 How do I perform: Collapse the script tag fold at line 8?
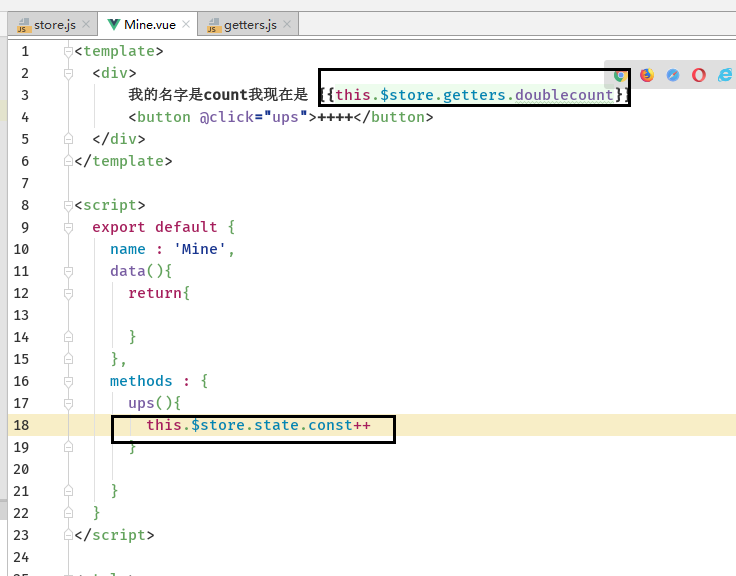pyautogui.click(x=69, y=205)
